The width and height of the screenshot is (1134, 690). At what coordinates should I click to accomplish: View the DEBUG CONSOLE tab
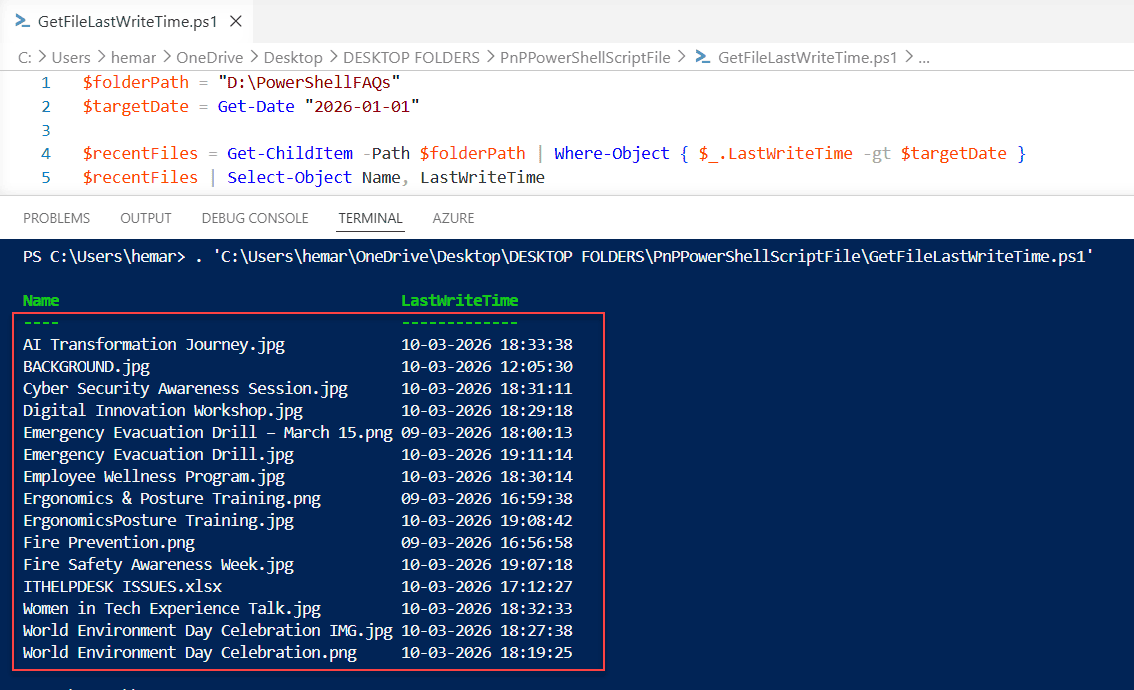point(253,217)
